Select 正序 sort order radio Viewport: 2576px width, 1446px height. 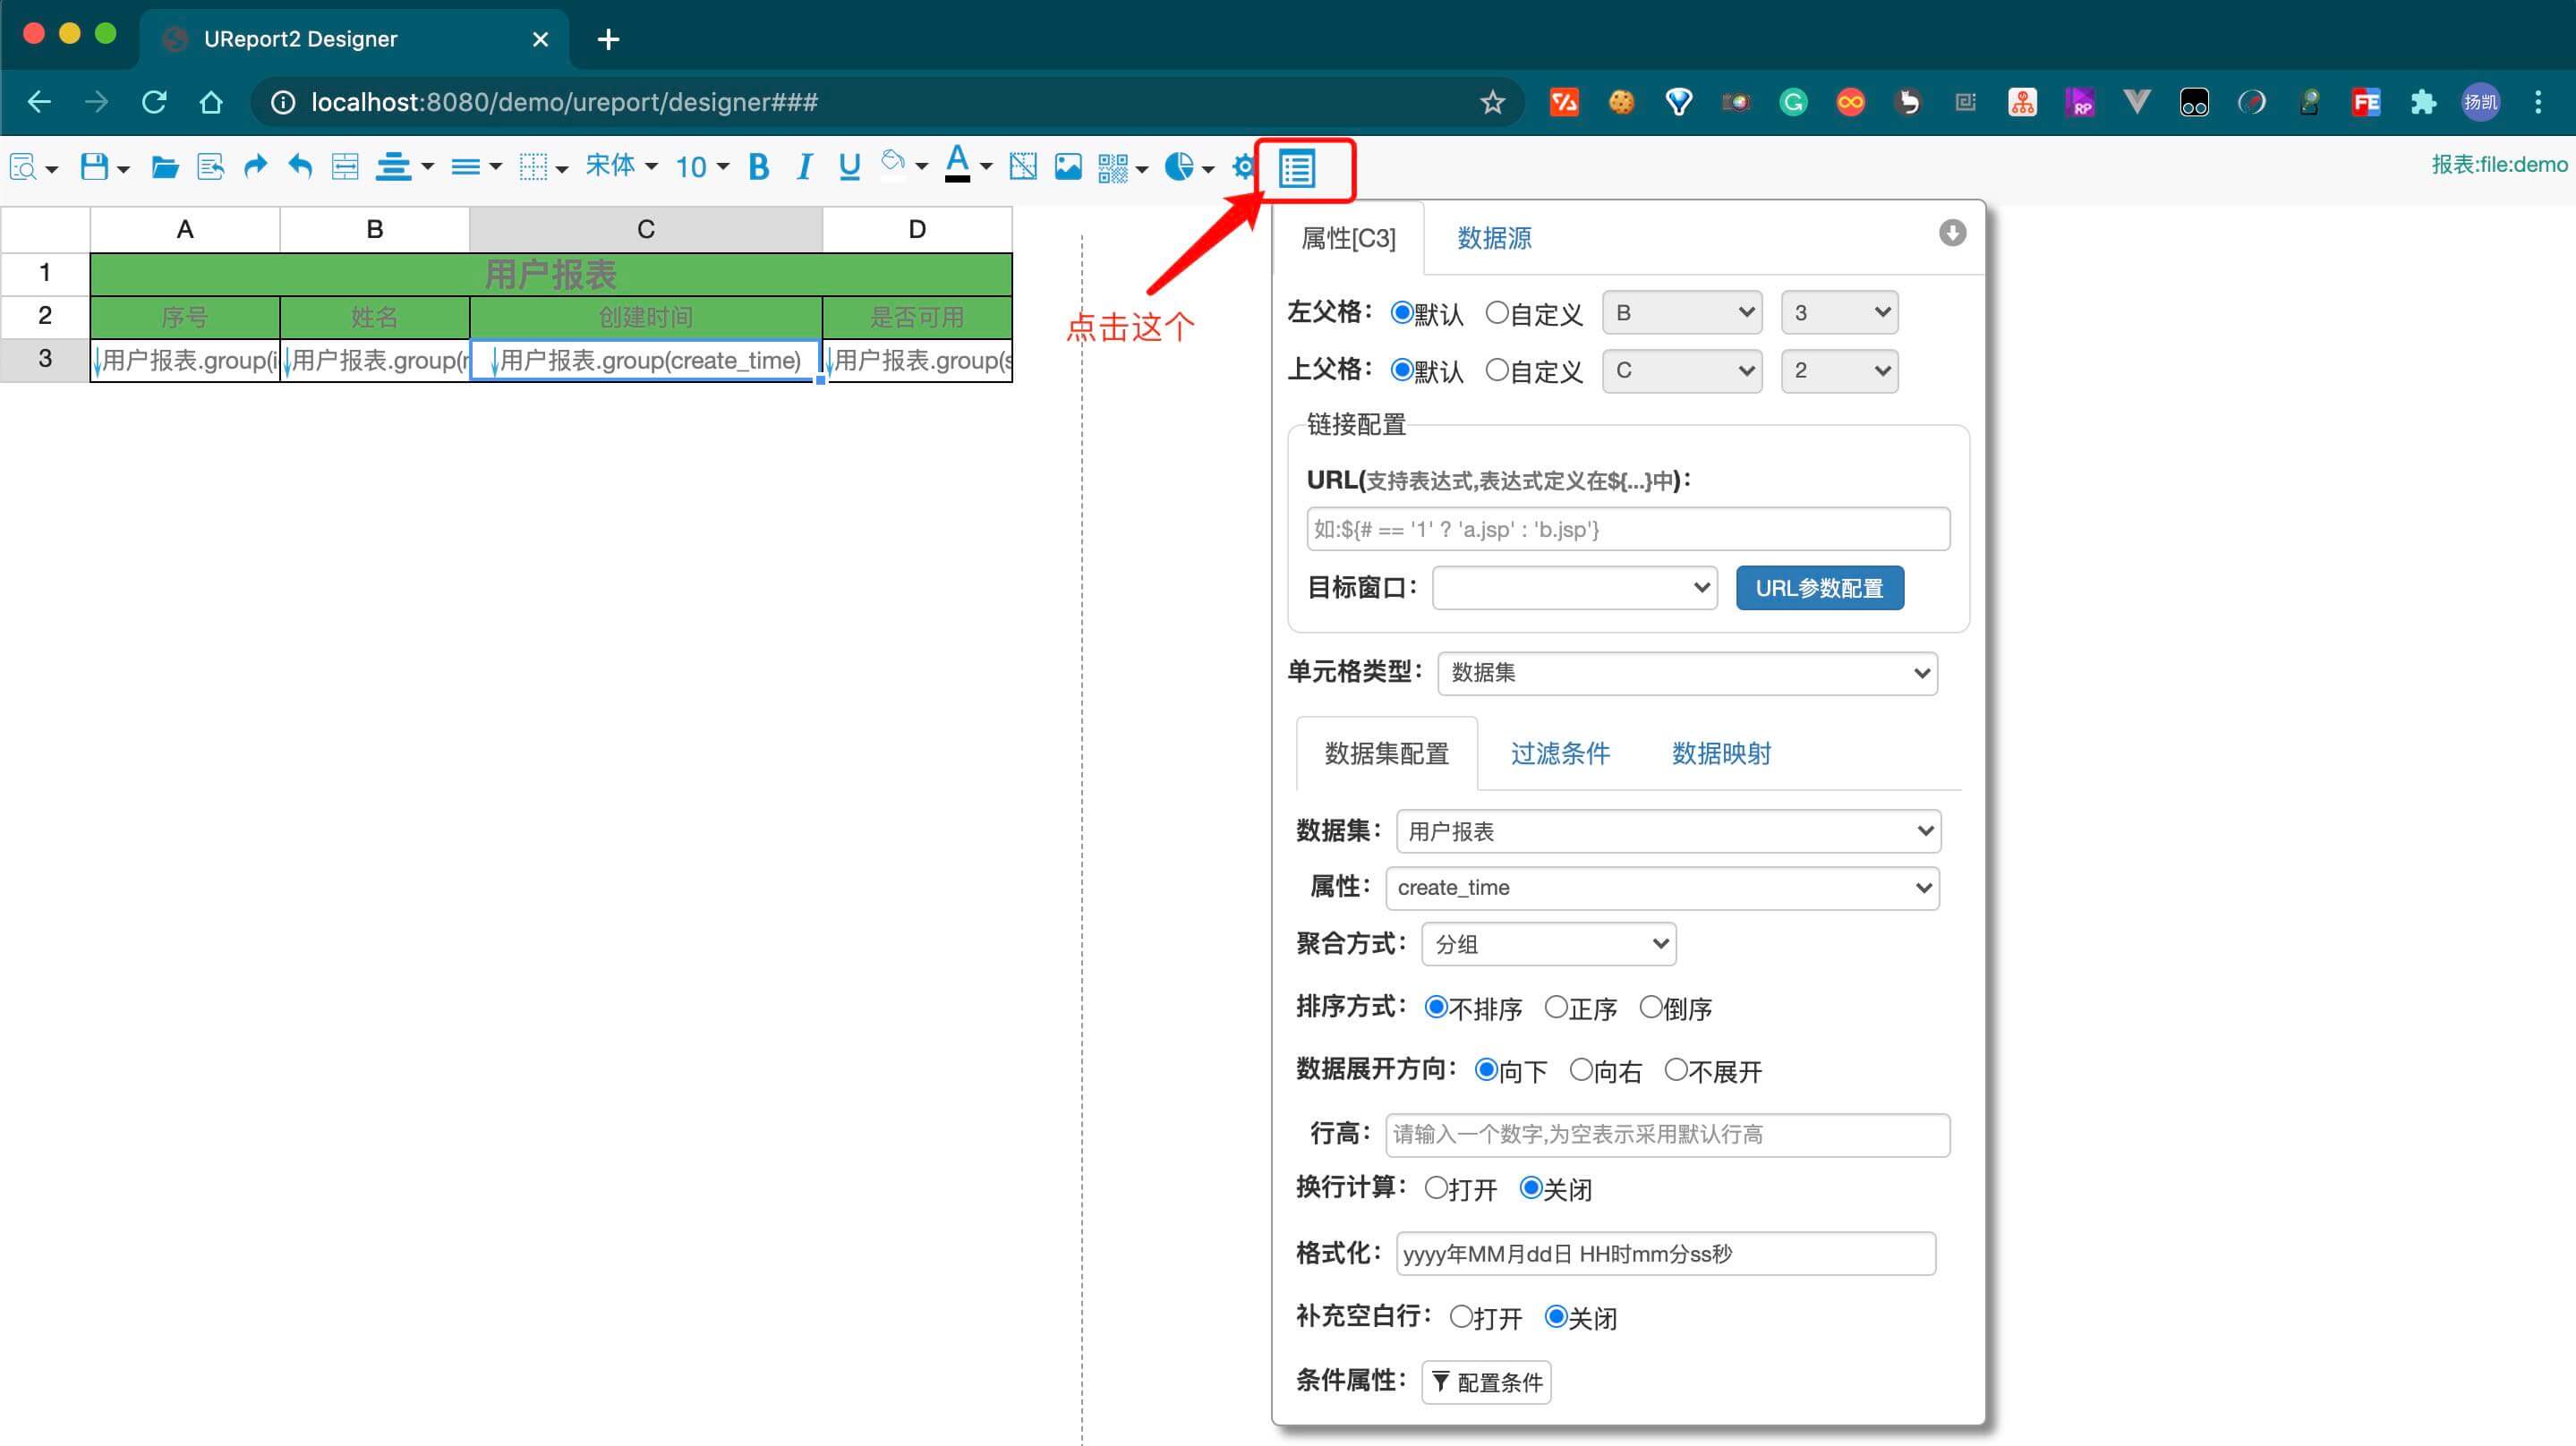(x=1556, y=1007)
